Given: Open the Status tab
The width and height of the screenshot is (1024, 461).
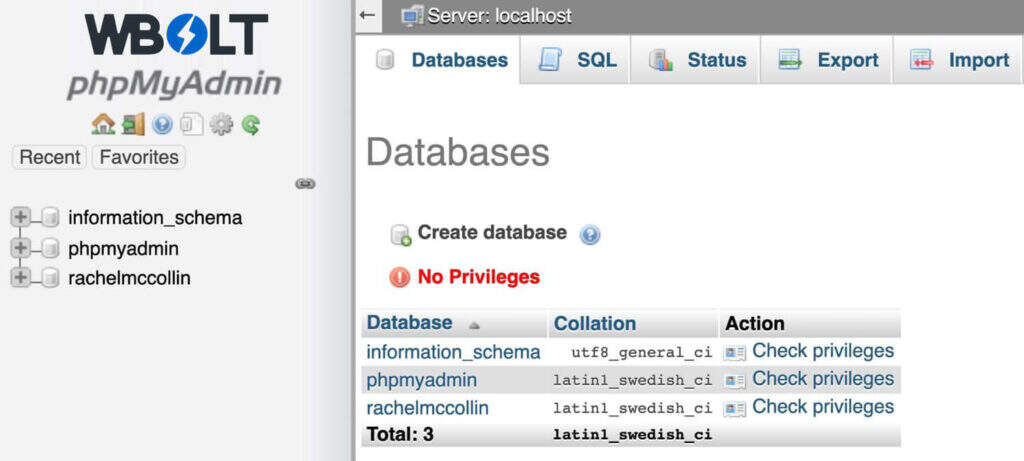Looking at the screenshot, I should tap(698, 60).
